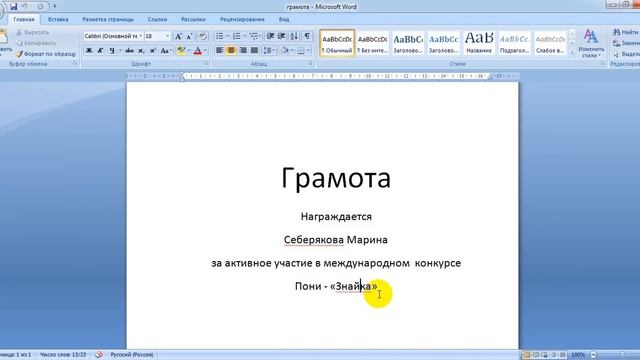The width and height of the screenshot is (640, 360).
Task: Click Replace (Заменить) in editing group
Action: pyautogui.click(x=627, y=43)
